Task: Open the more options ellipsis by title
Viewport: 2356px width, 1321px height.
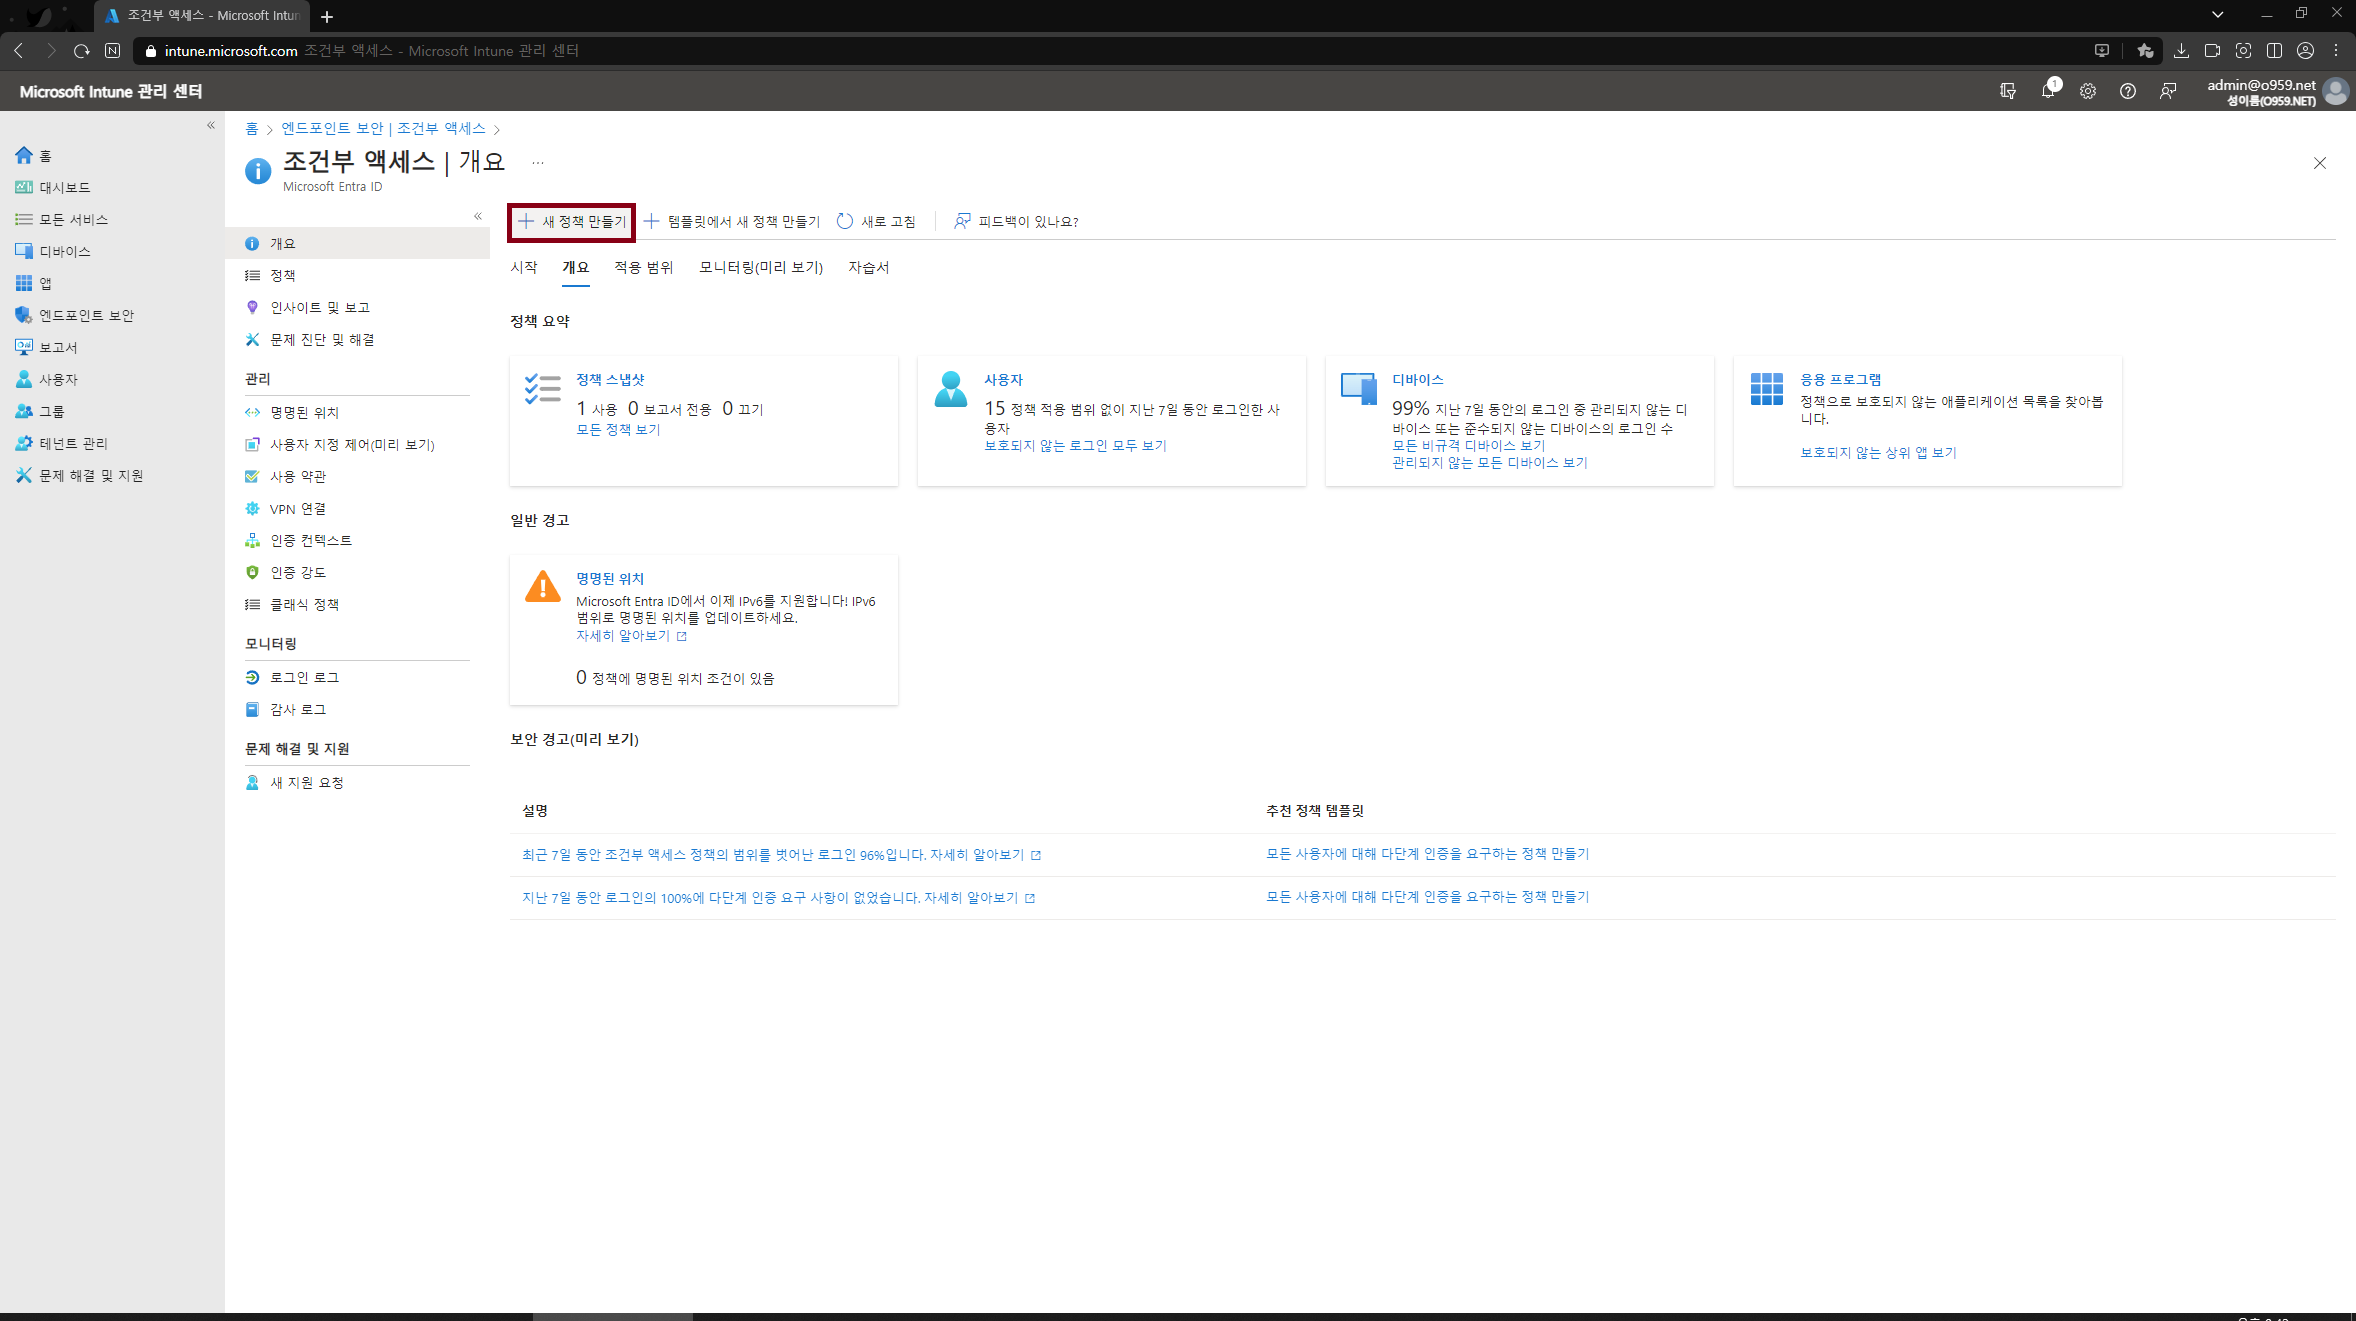Action: [538, 162]
